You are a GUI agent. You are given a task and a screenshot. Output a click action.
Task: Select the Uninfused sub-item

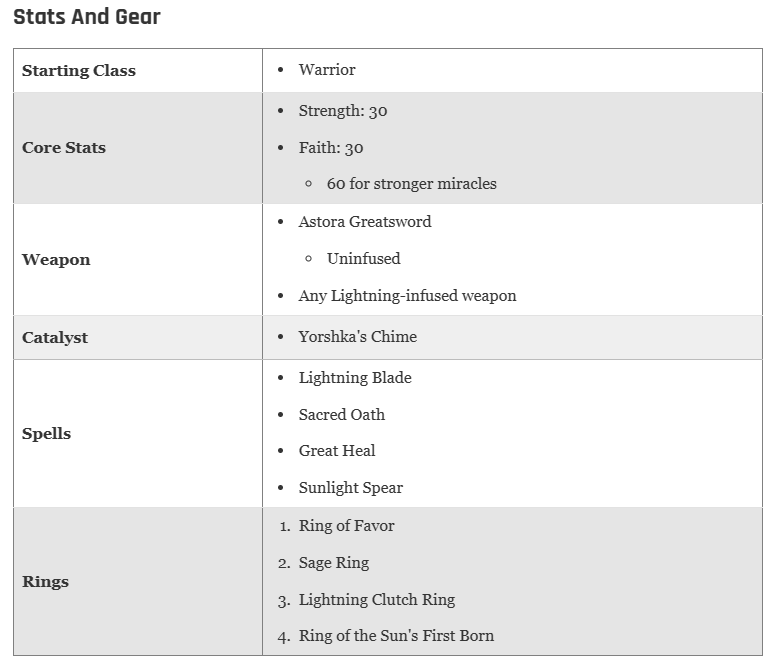363,258
